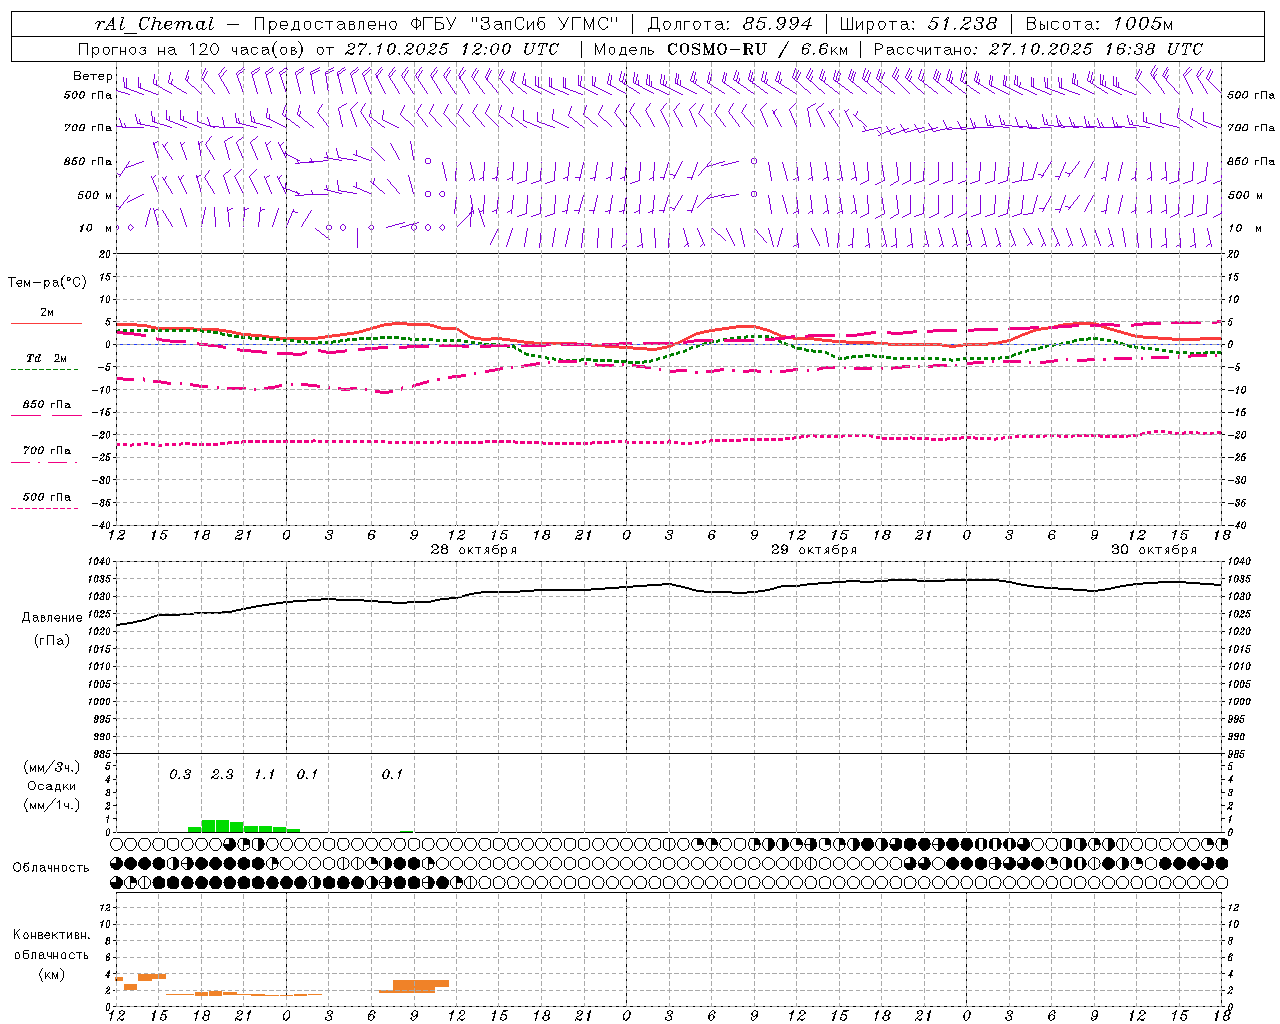Click the Конвективн. convective cloud label
This screenshot has height=1024, width=1280.
(x=51, y=935)
